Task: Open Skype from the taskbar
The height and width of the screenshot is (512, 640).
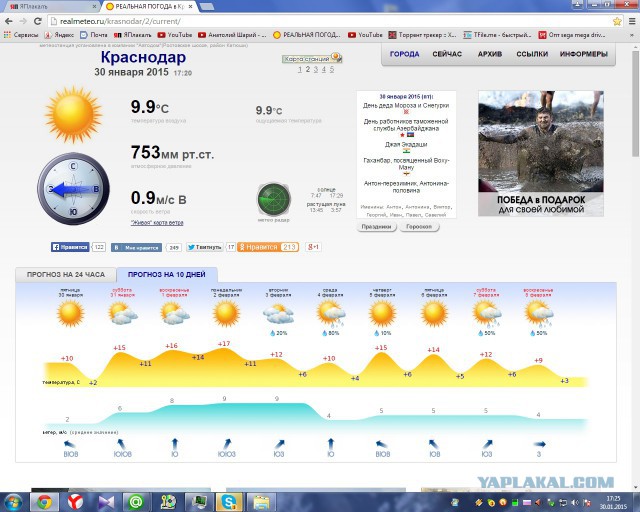Action: click(x=229, y=500)
